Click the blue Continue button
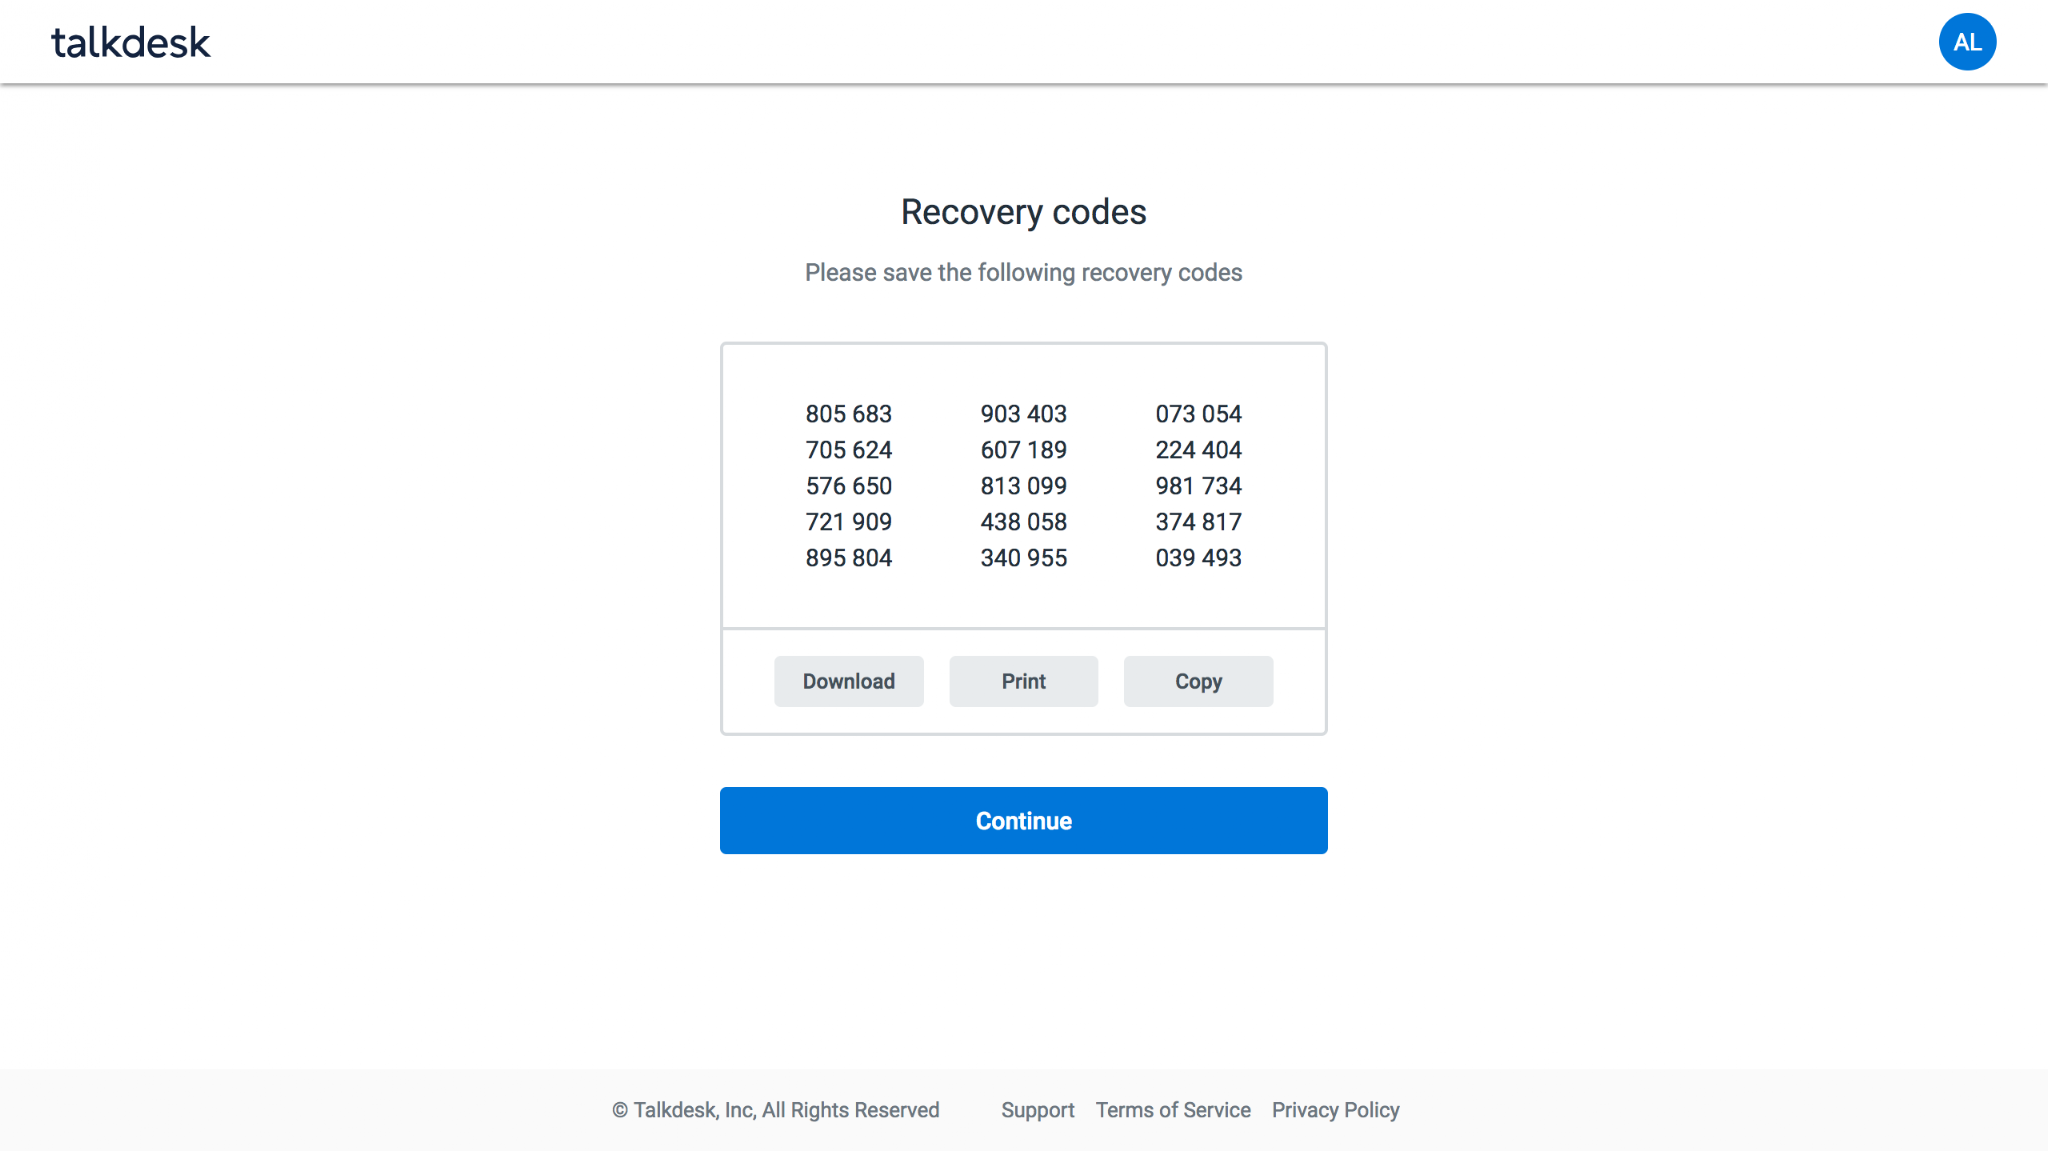The width and height of the screenshot is (2048, 1151). (1024, 820)
